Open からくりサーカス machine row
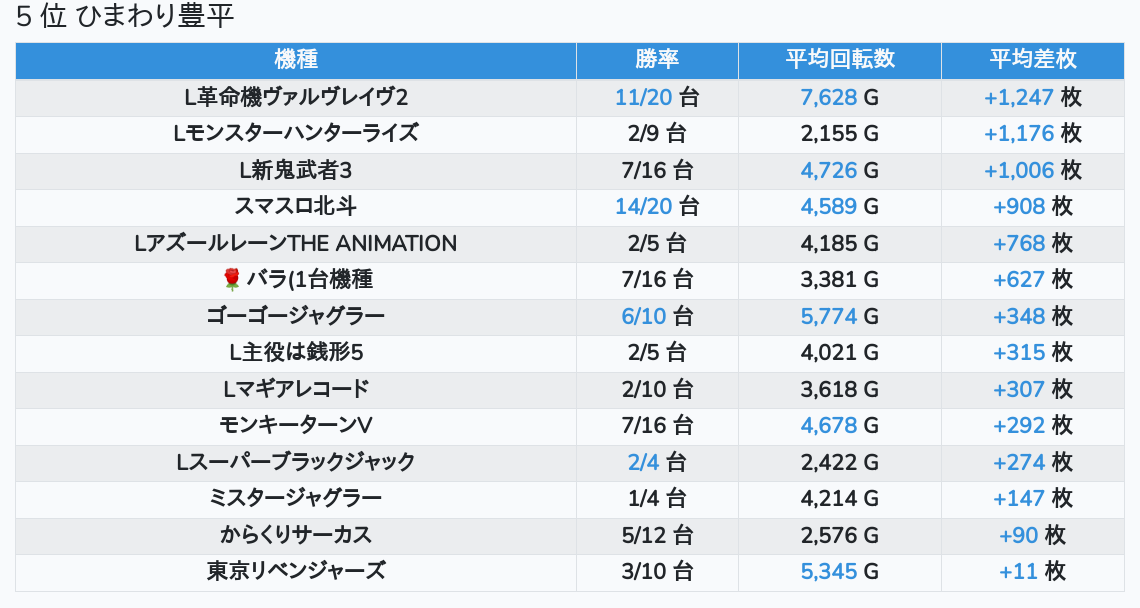Viewport: 1140px width, 608px height. 296,535
